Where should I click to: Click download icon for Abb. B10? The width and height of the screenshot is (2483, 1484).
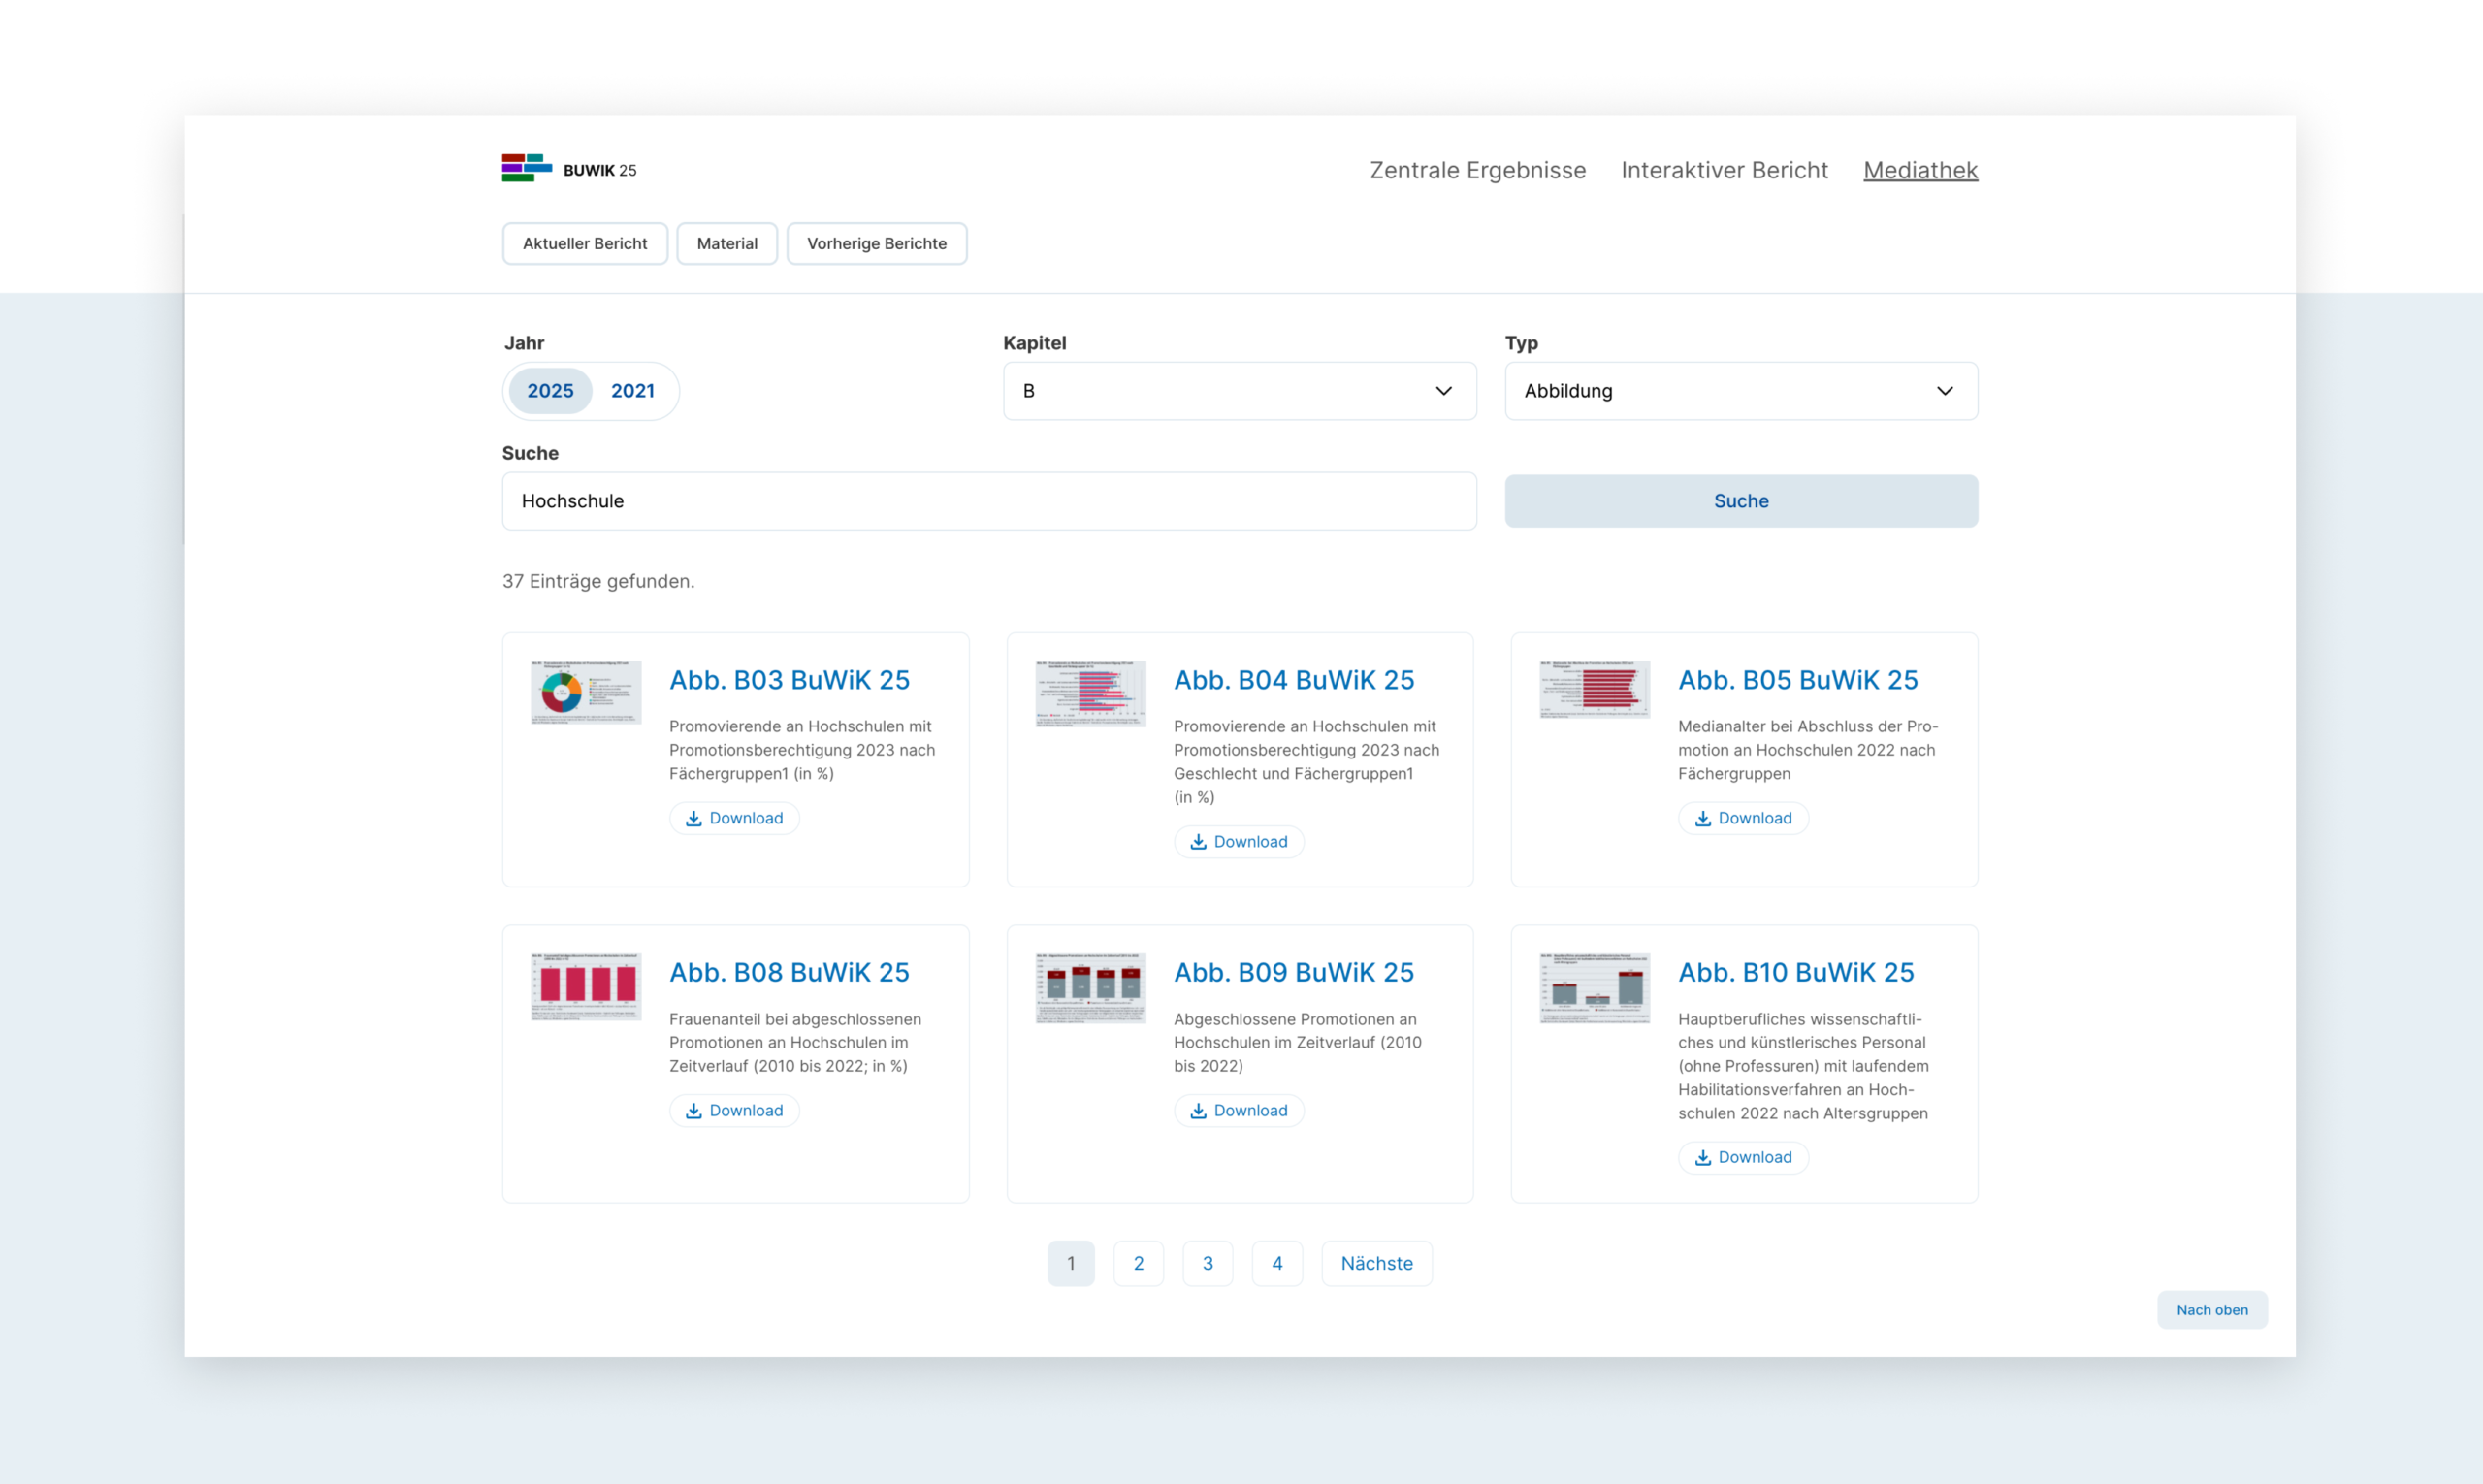[1702, 1158]
